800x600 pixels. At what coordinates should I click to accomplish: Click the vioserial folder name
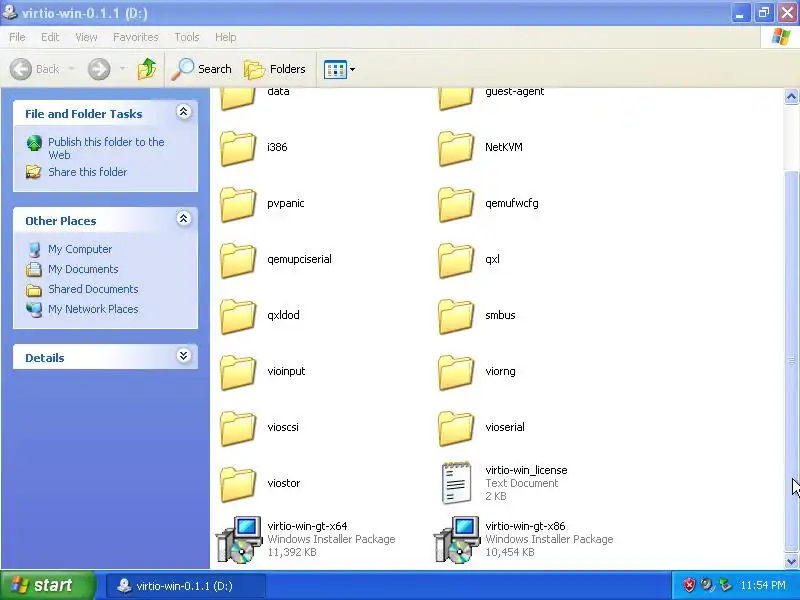pos(505,427)
